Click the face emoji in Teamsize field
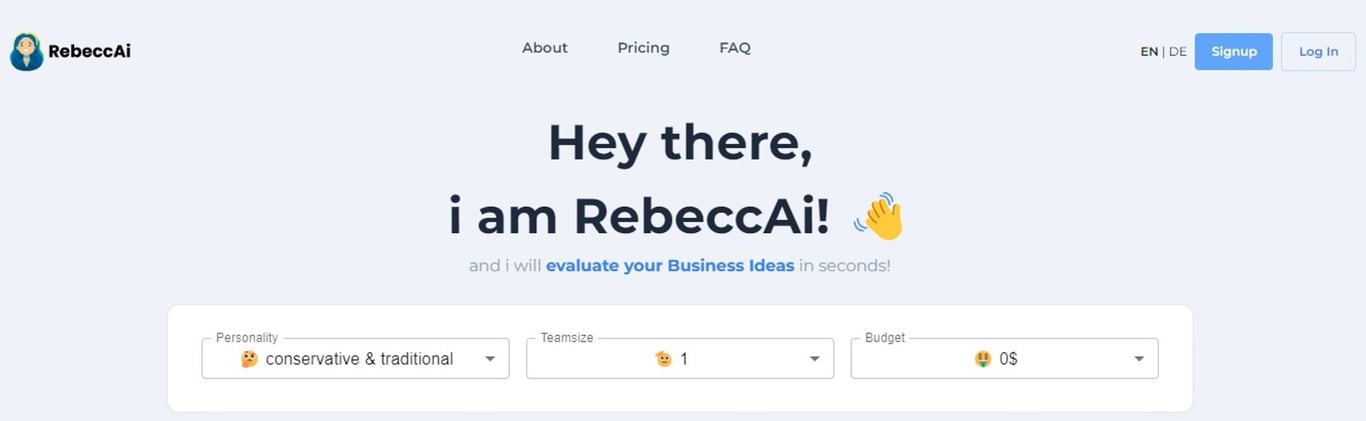The width and height of the screenshot is (1366, 421). tap(663, 359)
